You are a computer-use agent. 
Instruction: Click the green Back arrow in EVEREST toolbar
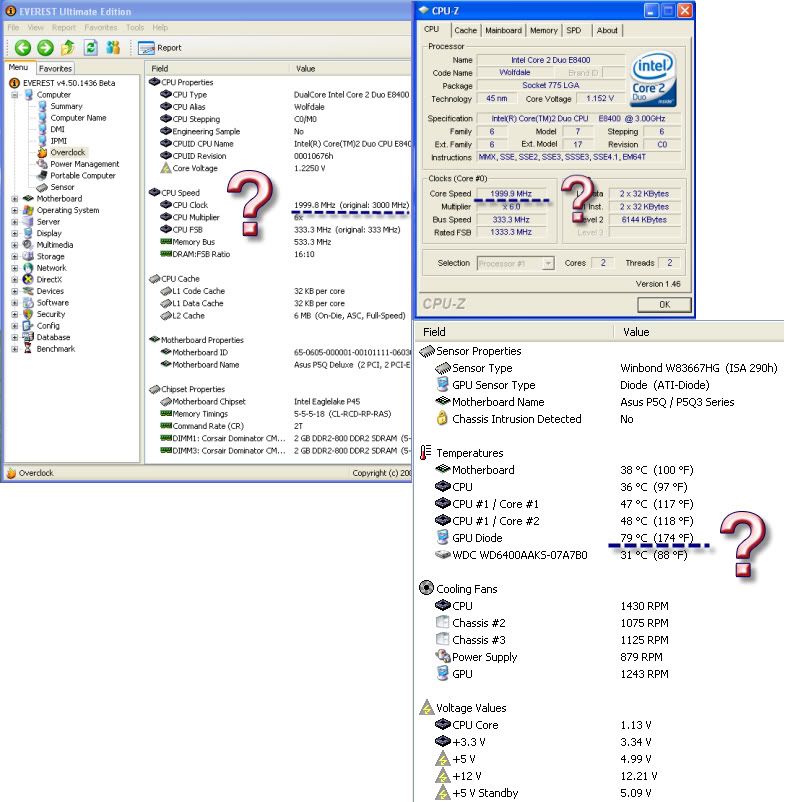tap(23, 48)
